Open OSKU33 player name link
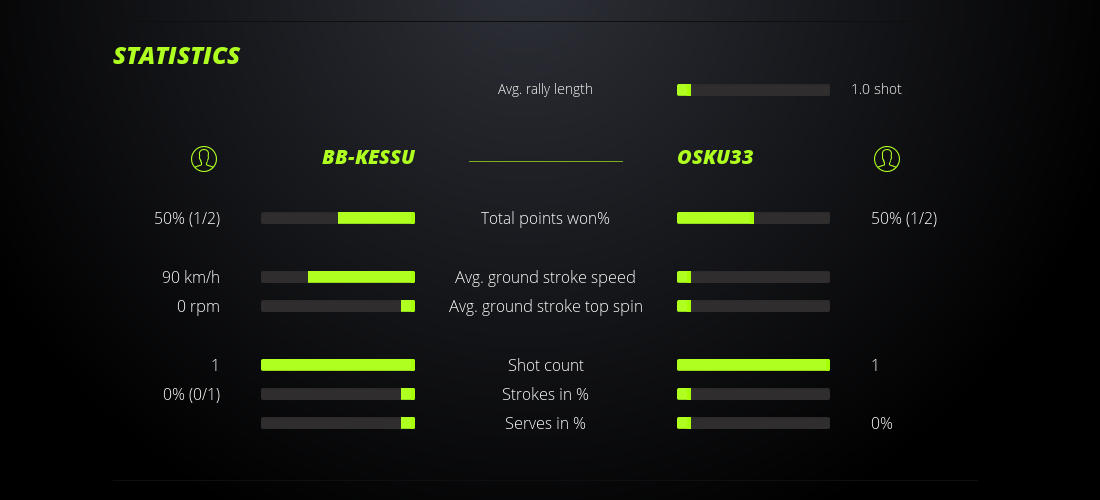The width and height of the screenshot is (1100, 500). click(x=715, y=157)
